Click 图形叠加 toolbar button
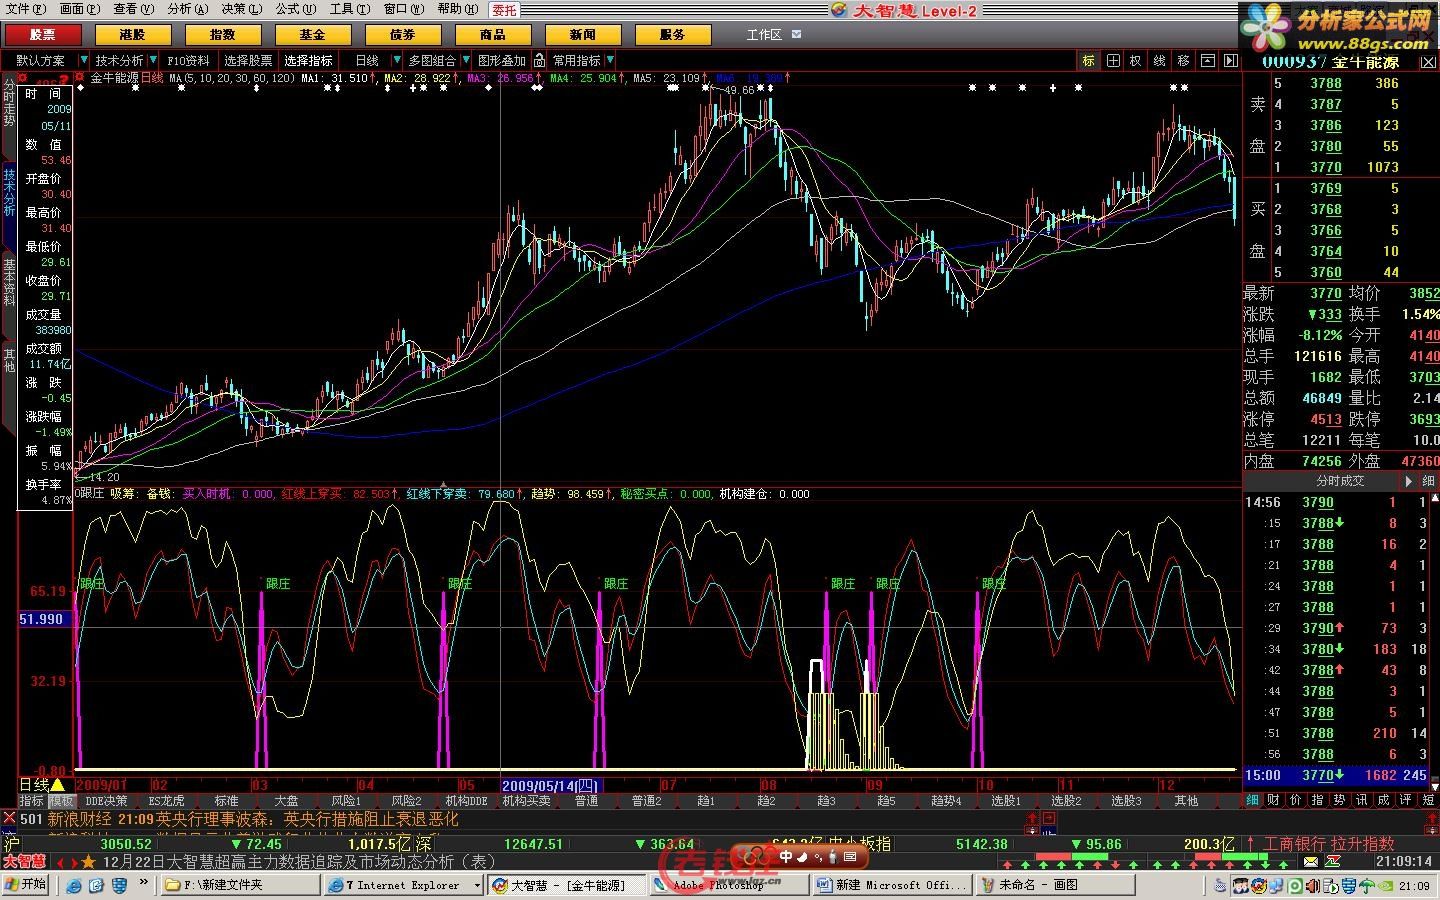This screenshot has height=900, width=1440. point(502,61)
